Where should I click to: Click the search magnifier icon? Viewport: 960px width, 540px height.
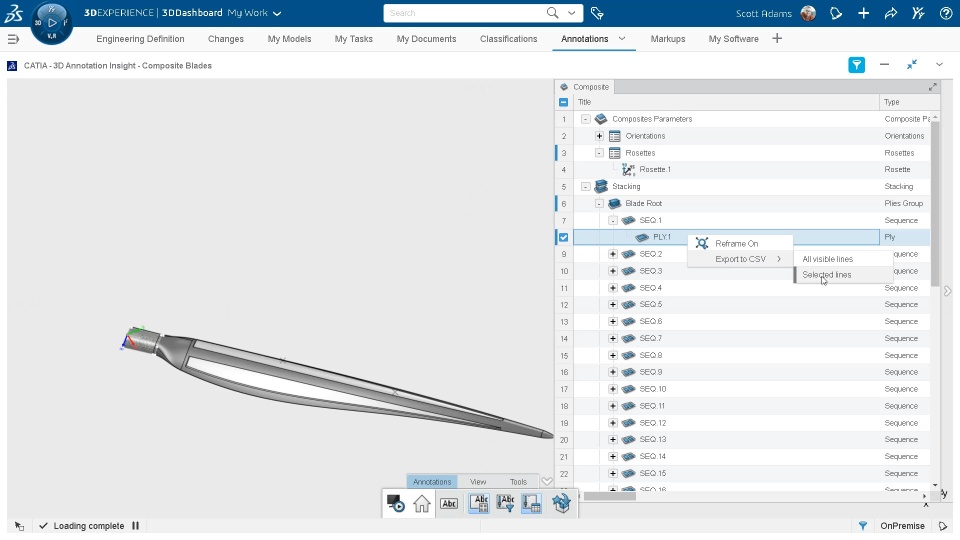tap(552, 13)
